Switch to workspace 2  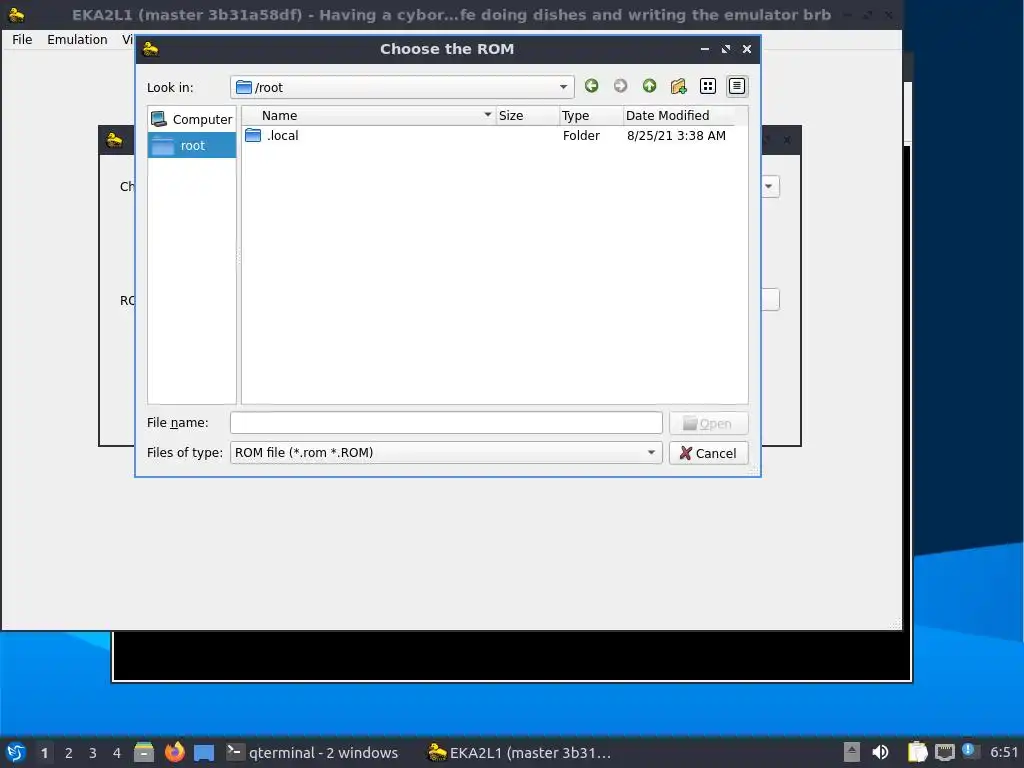pos(69,753)
